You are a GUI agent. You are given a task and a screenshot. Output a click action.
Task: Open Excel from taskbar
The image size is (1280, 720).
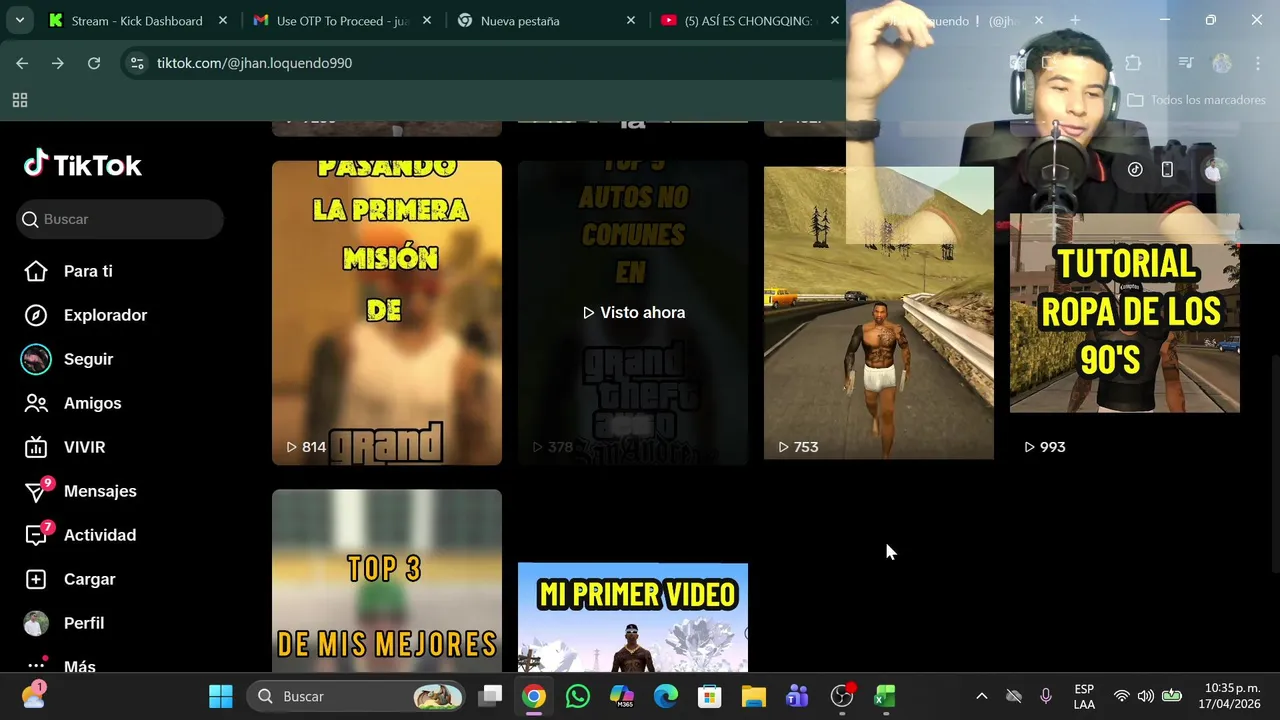point(886,696)
